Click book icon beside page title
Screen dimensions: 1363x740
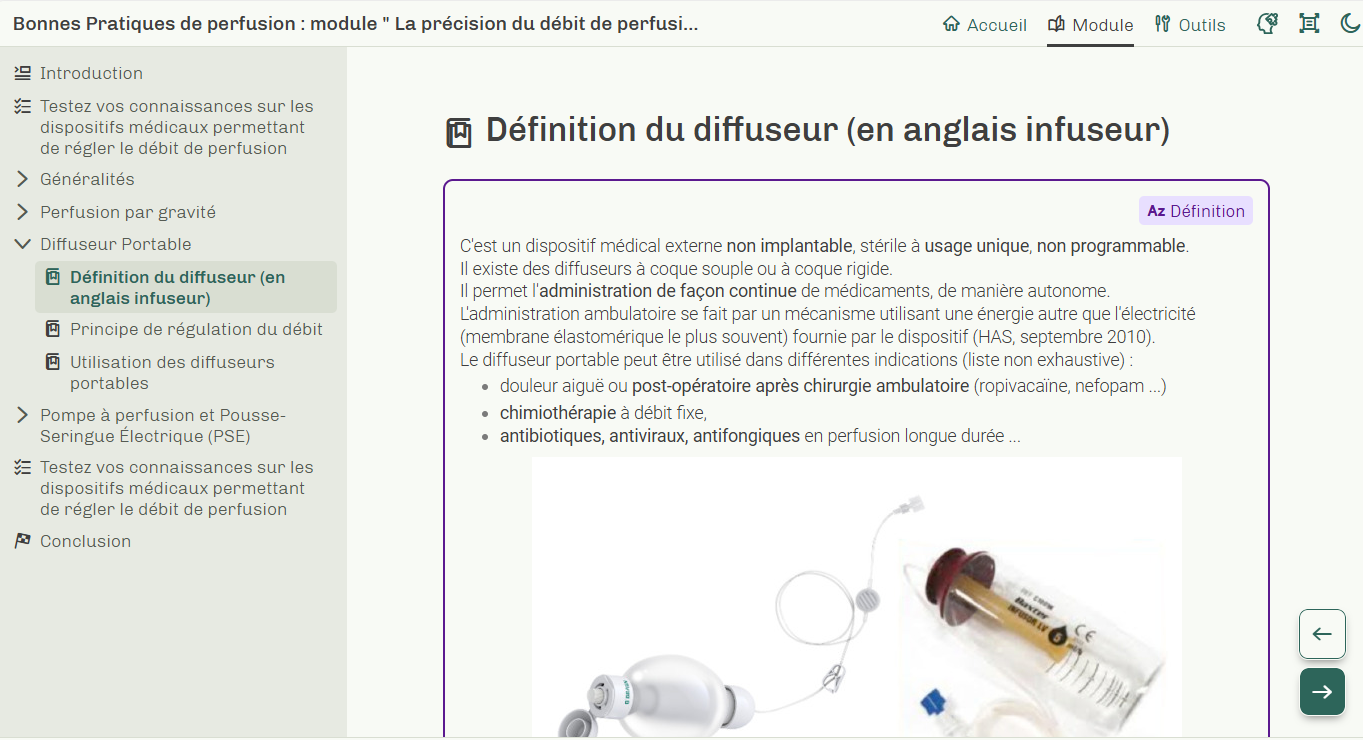coord(459,133)
